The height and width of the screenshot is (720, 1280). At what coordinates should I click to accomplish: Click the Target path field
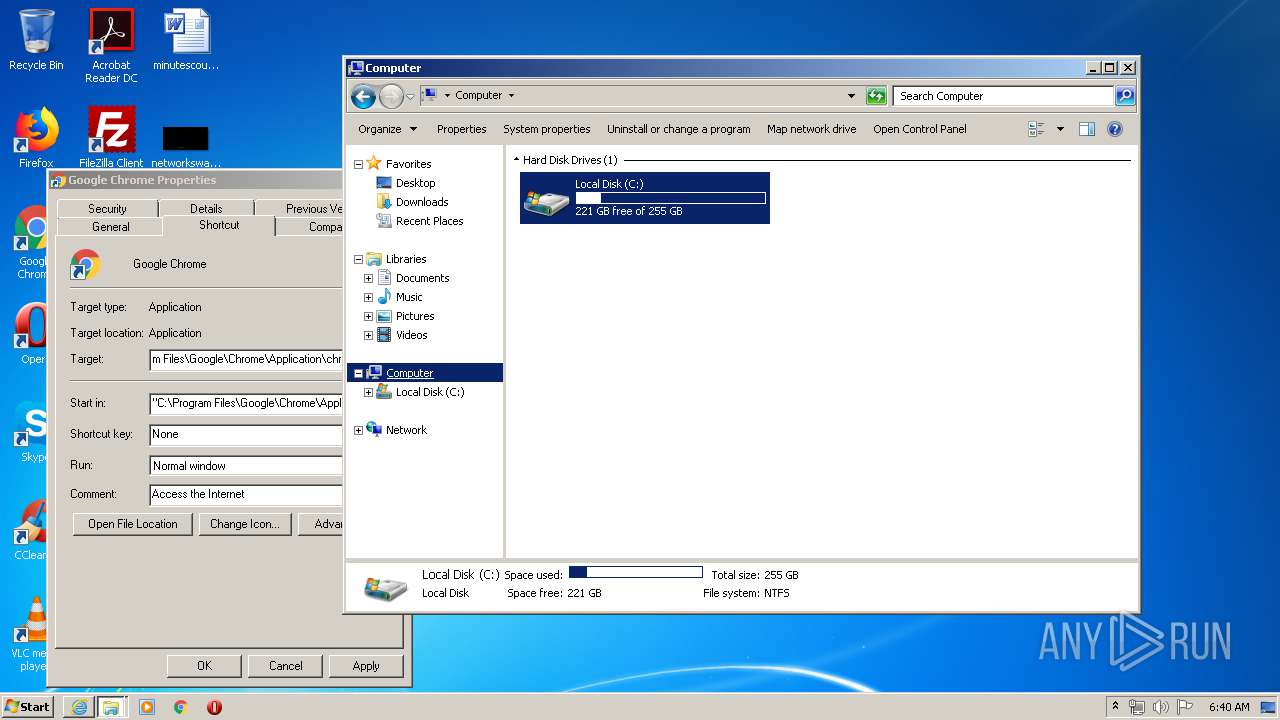(x=246, y=359)
